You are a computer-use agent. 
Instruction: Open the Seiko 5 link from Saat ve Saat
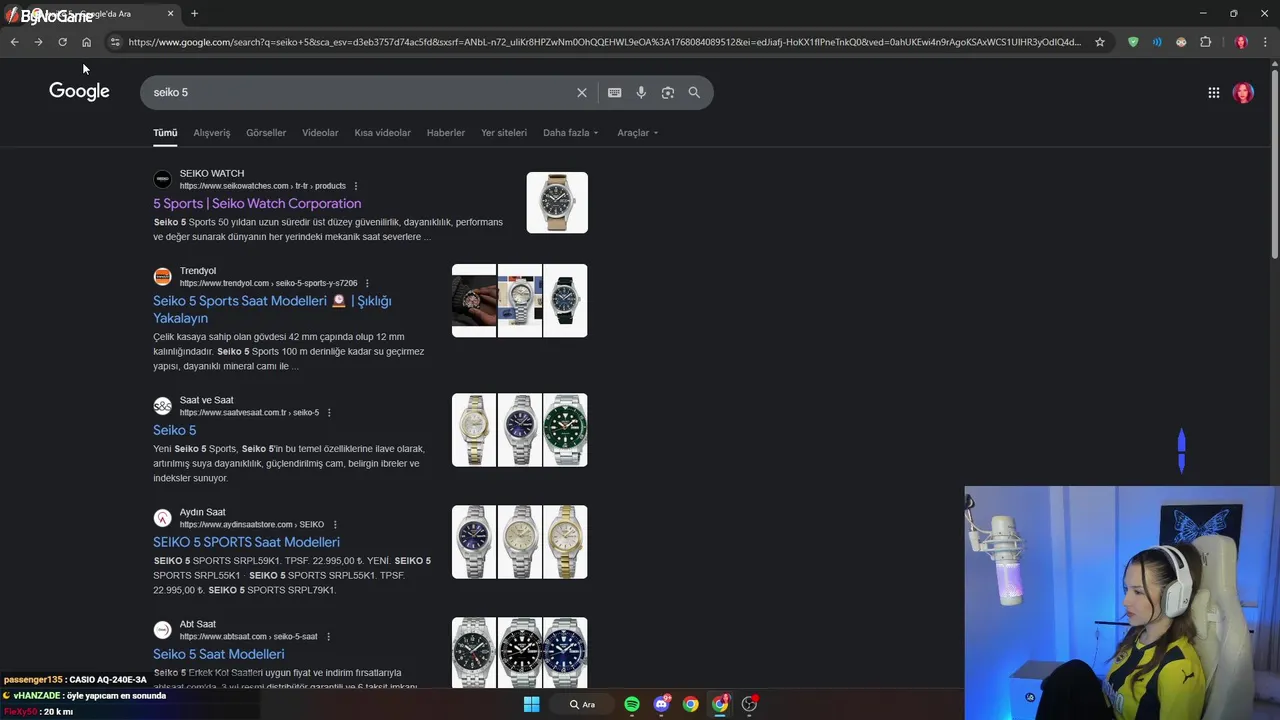pyautogui.click(x=174, y=430)
